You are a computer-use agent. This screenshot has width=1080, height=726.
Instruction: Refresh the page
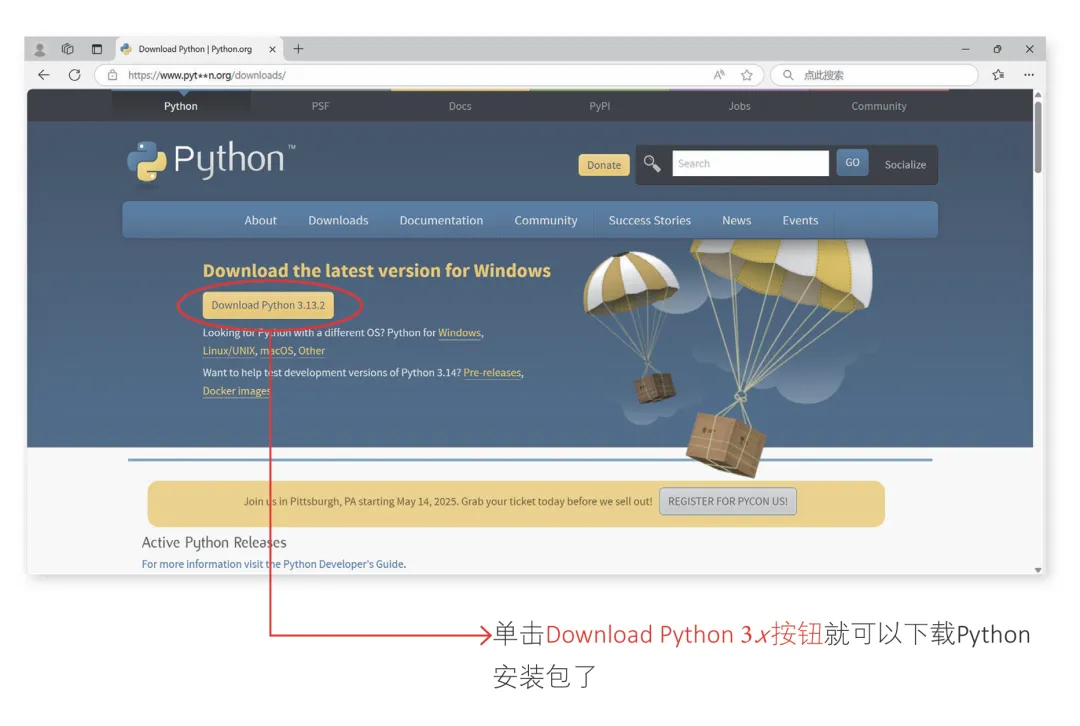[x=74, y=75]
